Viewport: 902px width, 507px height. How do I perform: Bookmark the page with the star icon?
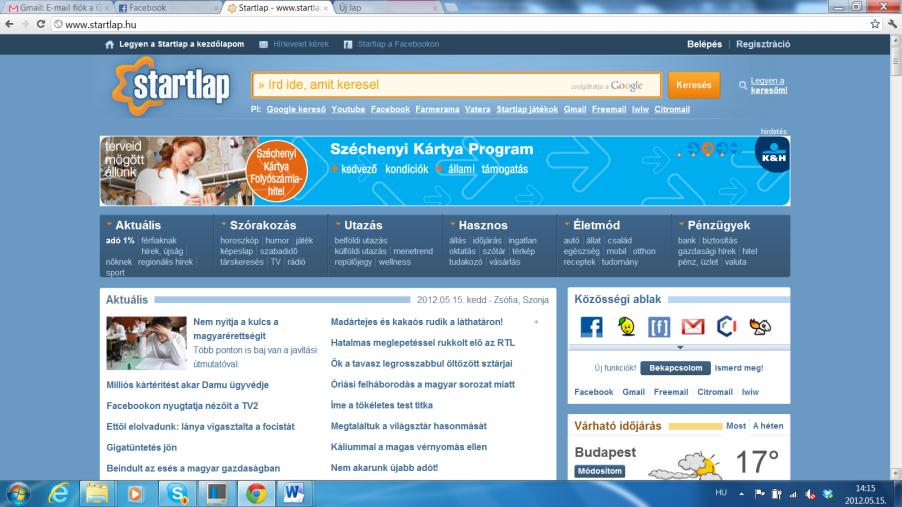[875, 24]
